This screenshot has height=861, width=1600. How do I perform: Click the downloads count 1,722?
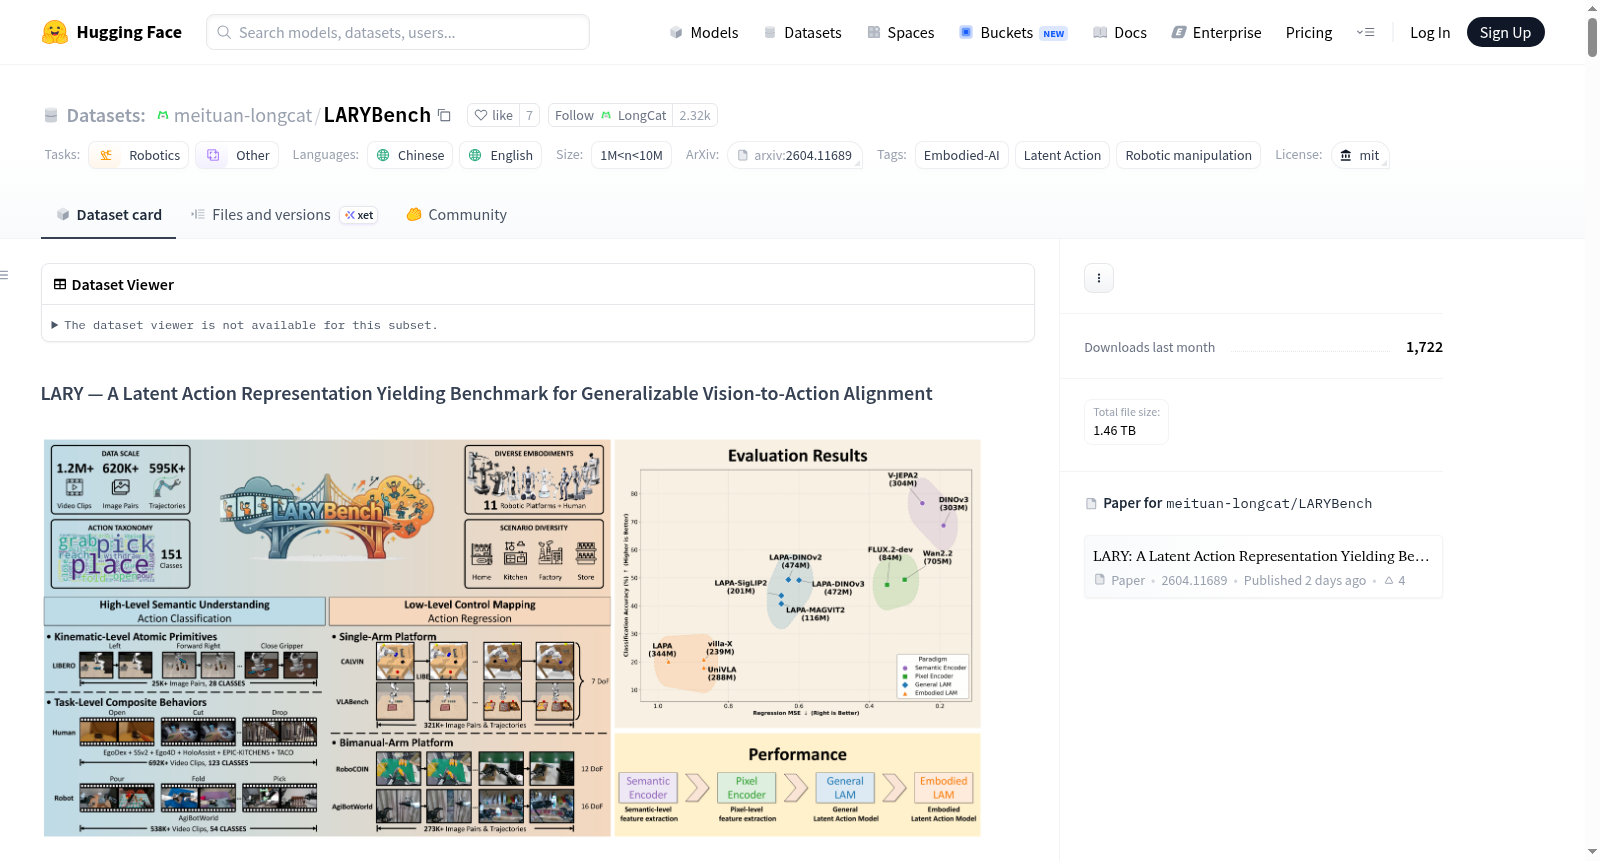(1424, 347)
